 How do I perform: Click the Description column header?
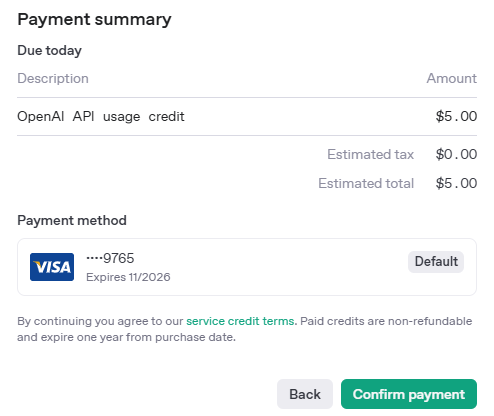(53, 79)
